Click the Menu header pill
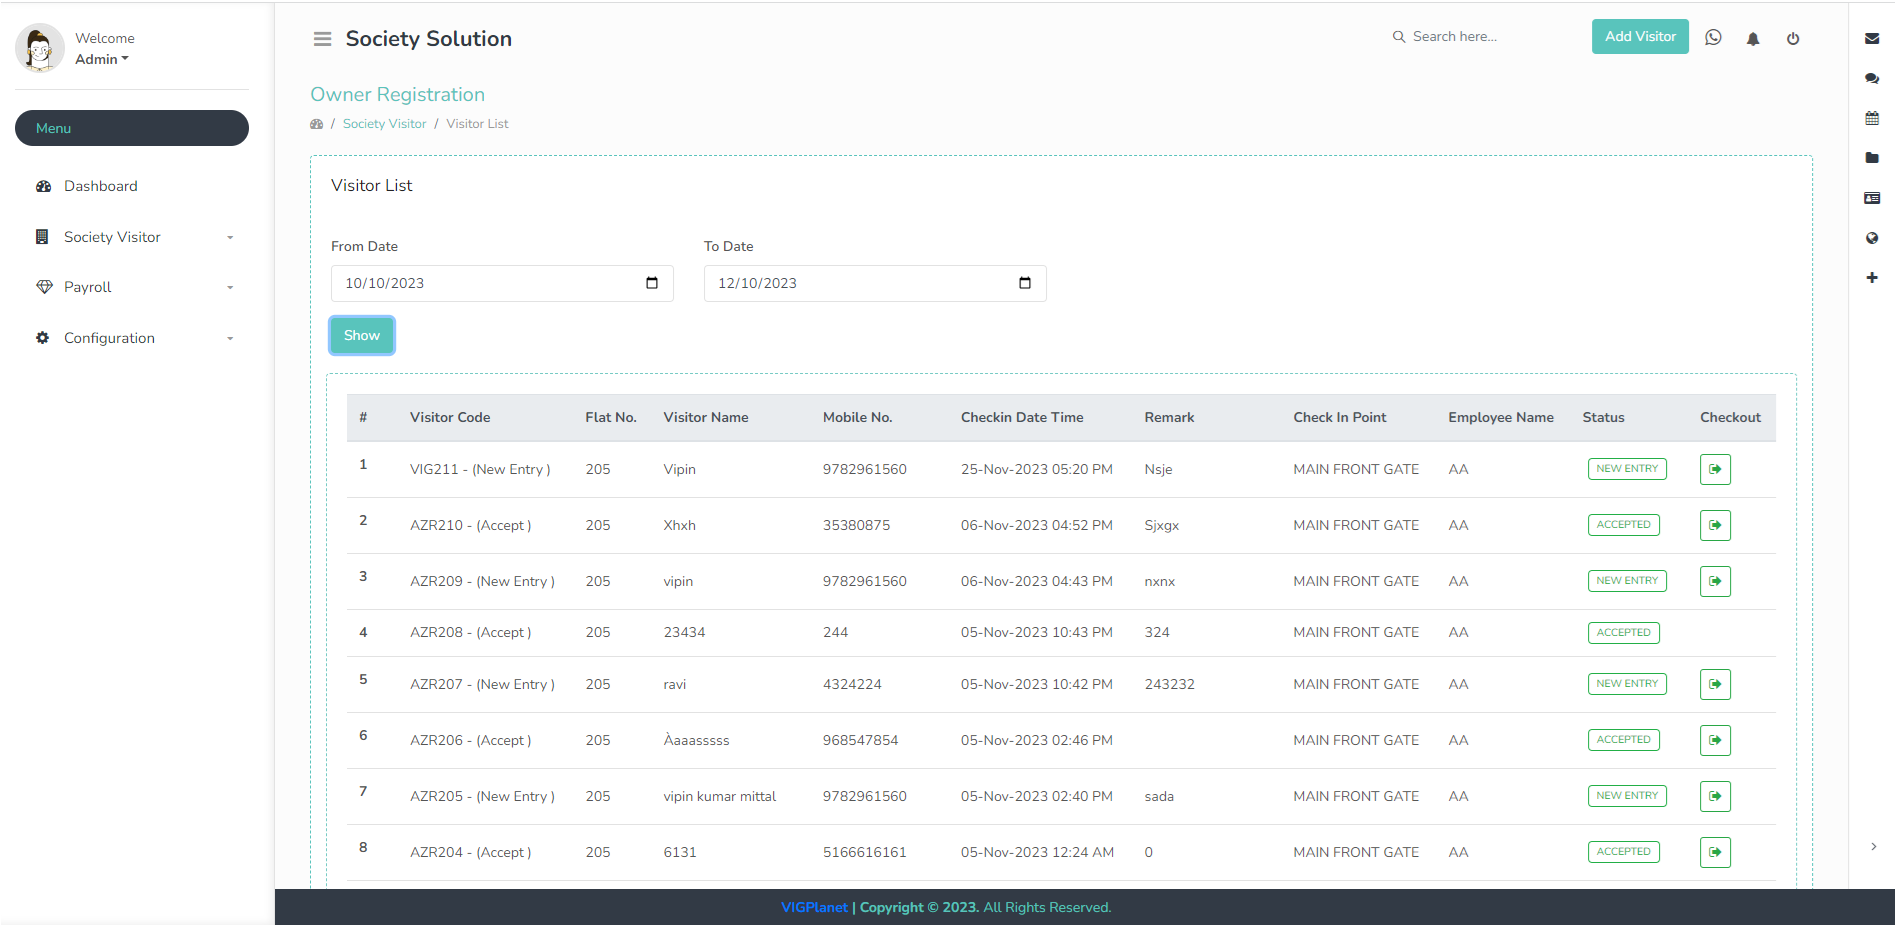This screenshot has height=925, width=1895. [132, 128]
